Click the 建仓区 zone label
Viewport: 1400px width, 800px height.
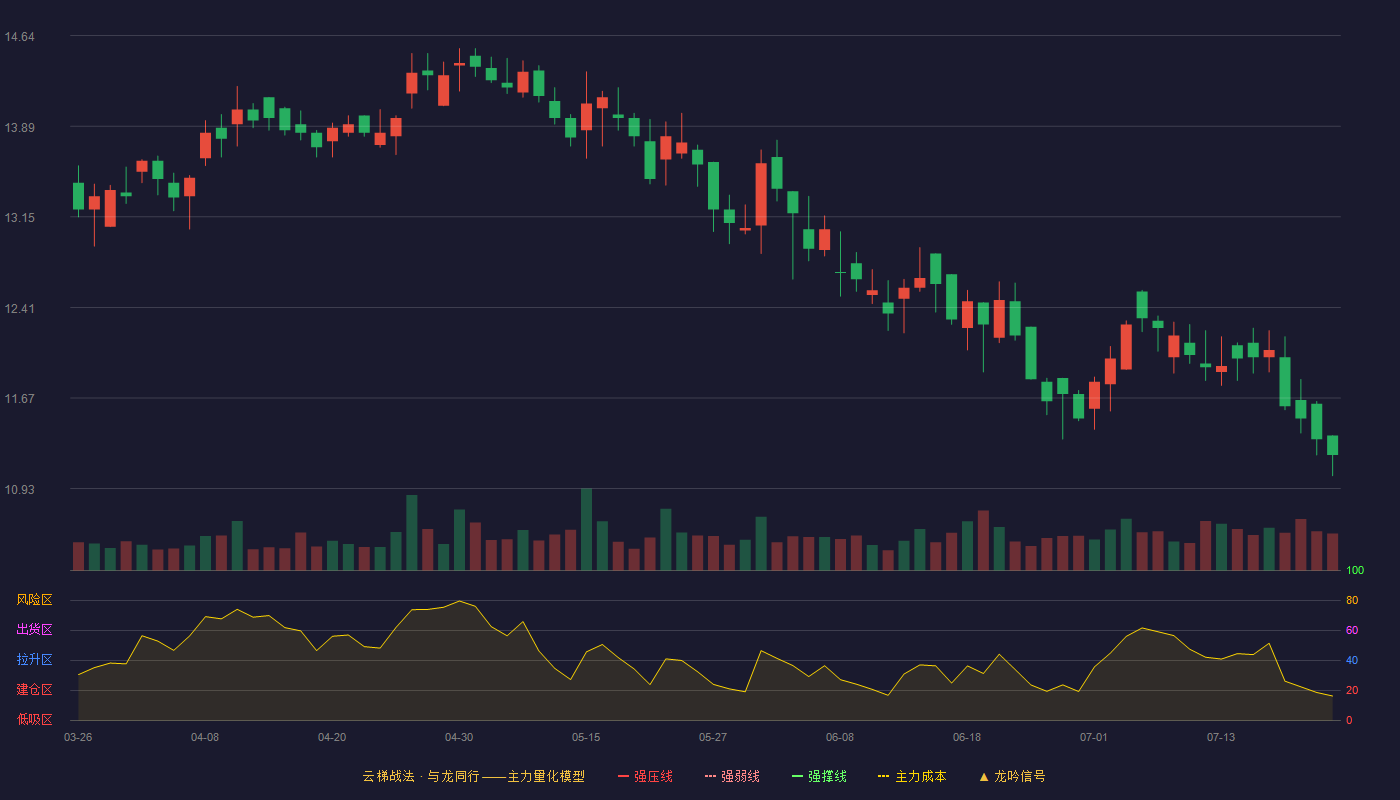coord(34,690)
